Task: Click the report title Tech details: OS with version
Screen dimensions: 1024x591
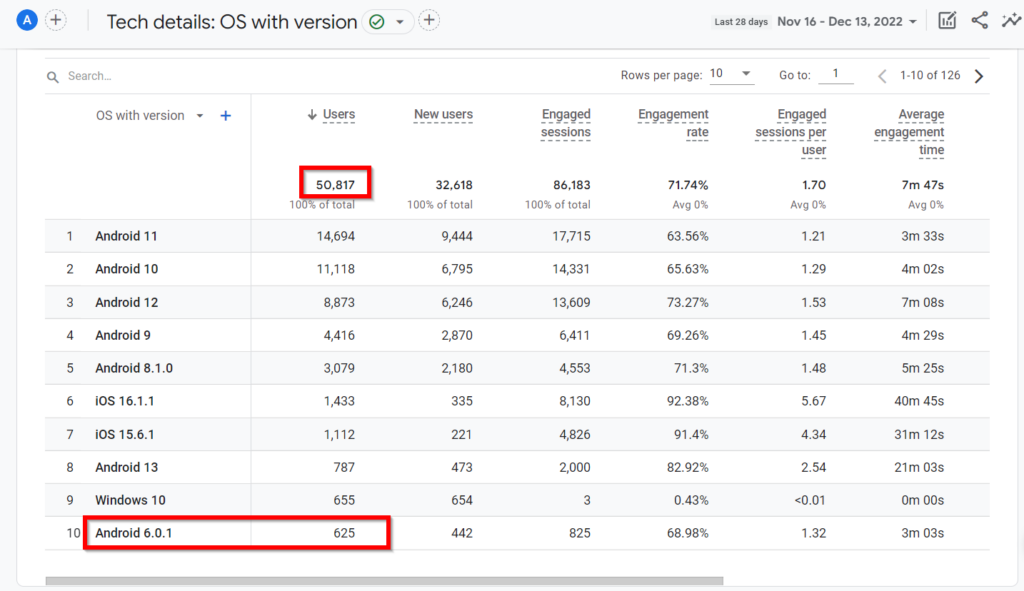Action: (x=232, y=22)
